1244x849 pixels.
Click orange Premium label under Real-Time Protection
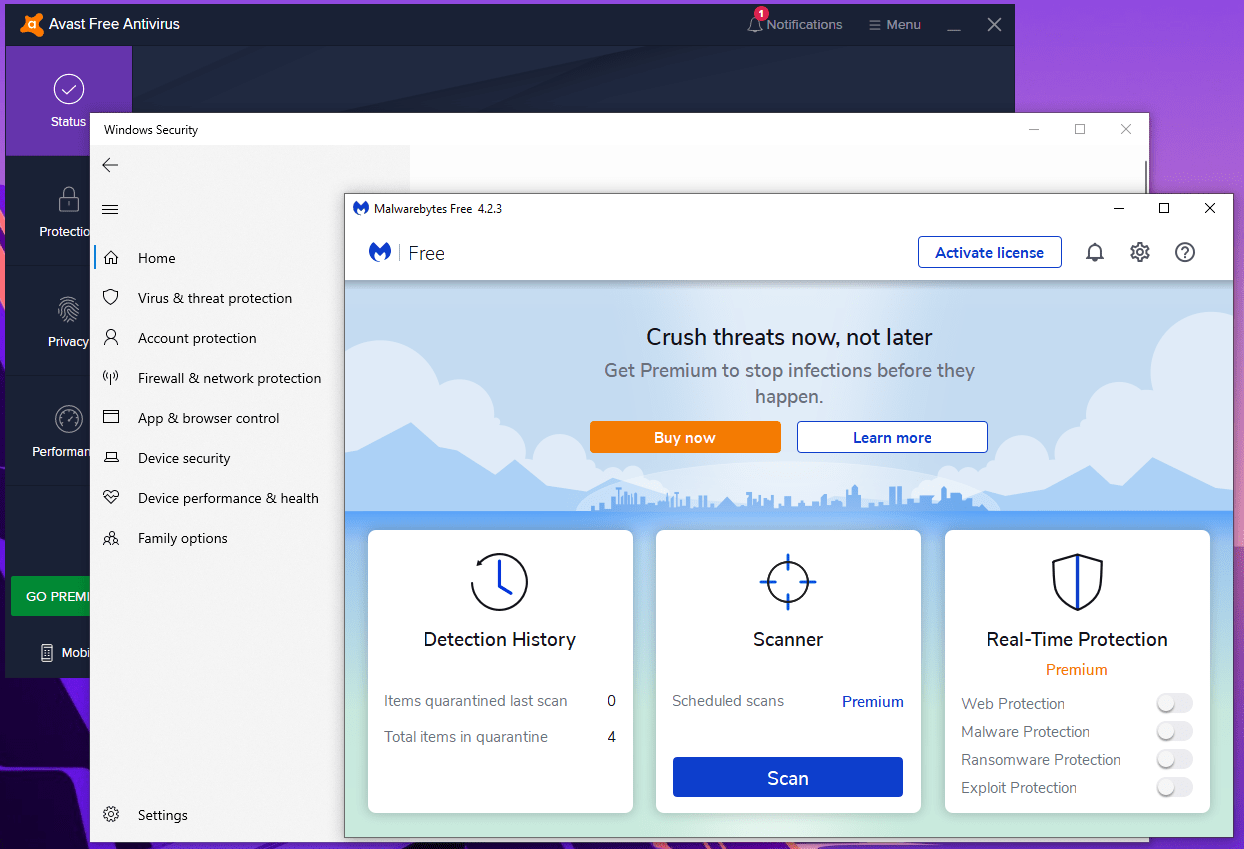1077,670
